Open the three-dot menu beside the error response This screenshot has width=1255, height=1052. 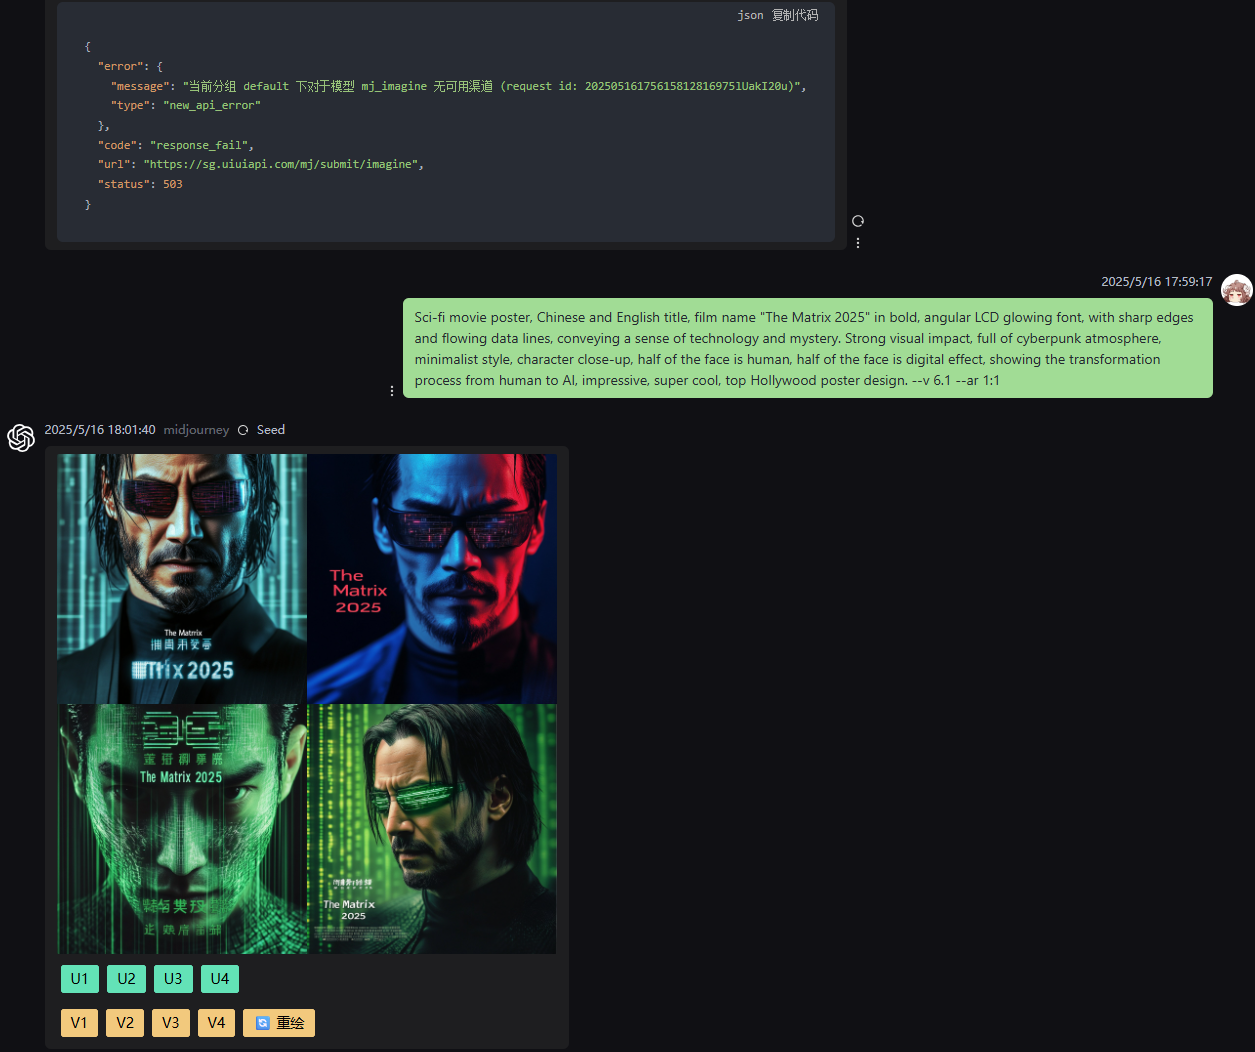pos(858,242)
